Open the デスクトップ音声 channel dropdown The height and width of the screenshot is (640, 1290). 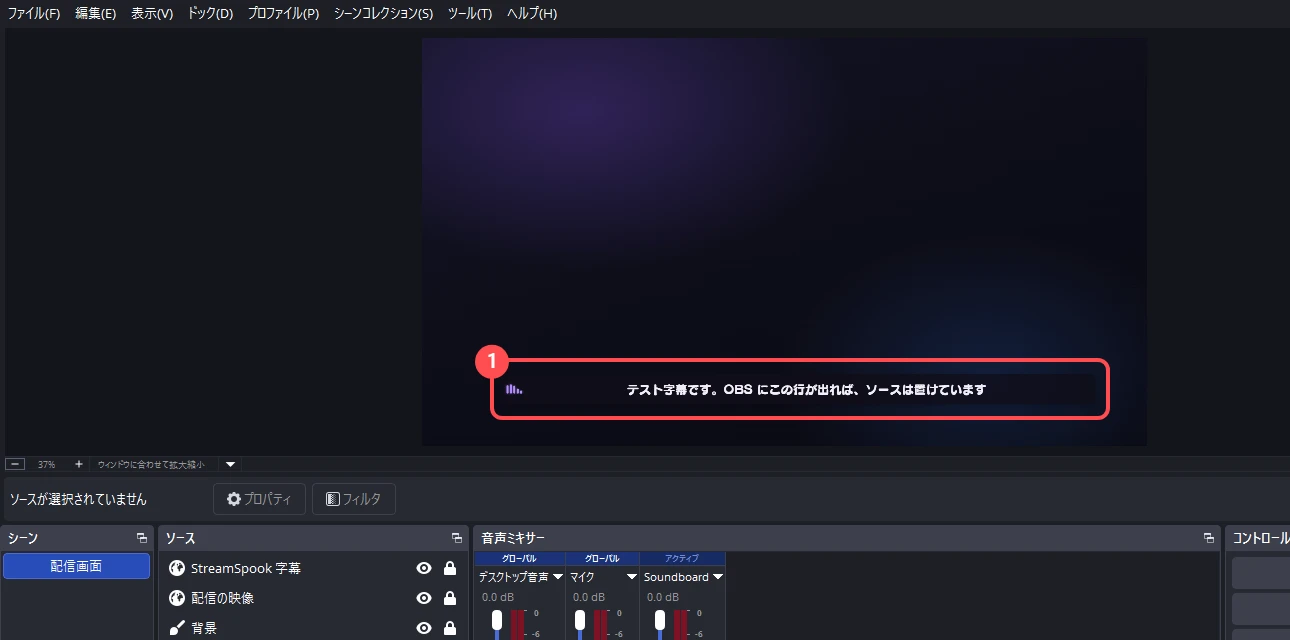click(558, 577)
